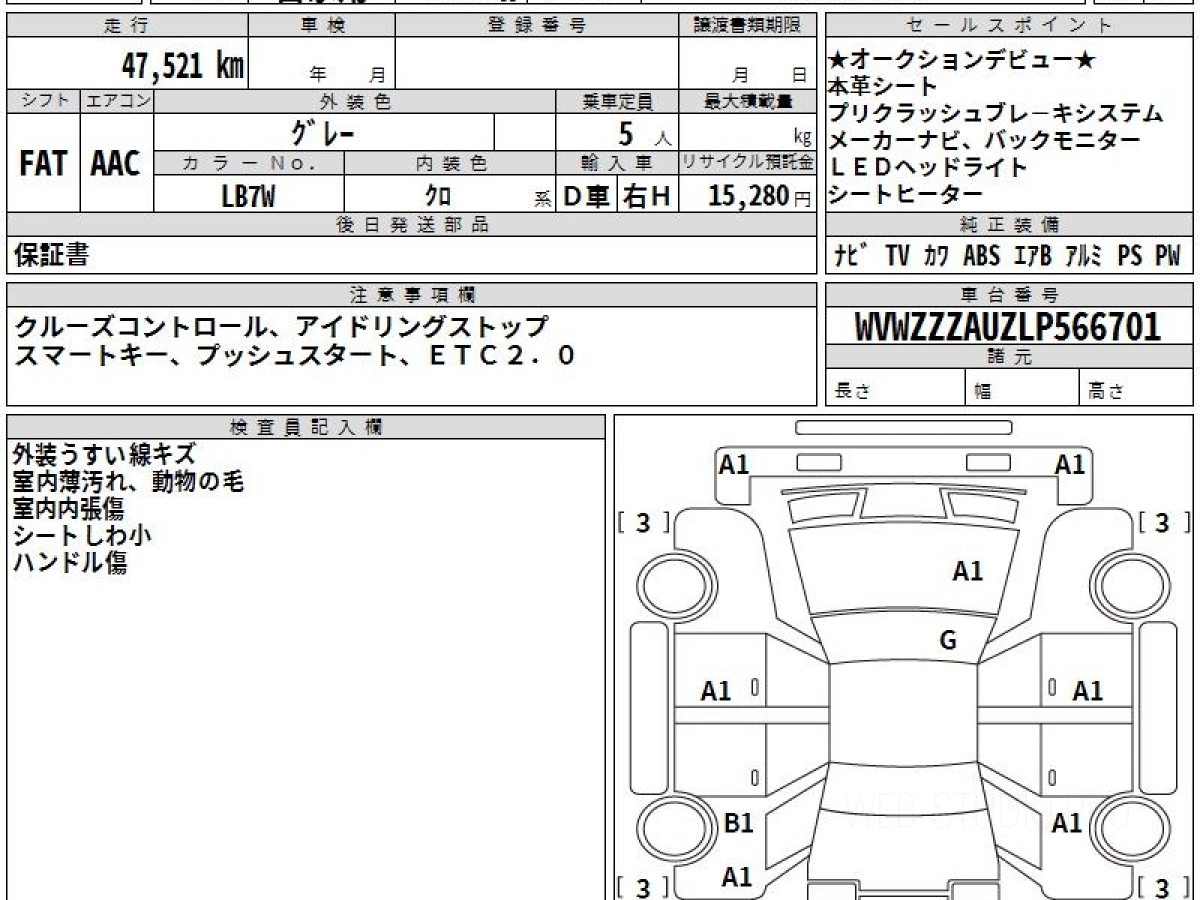
Task: Select the LEDヘッドライト line
Action: click(929, 168)
